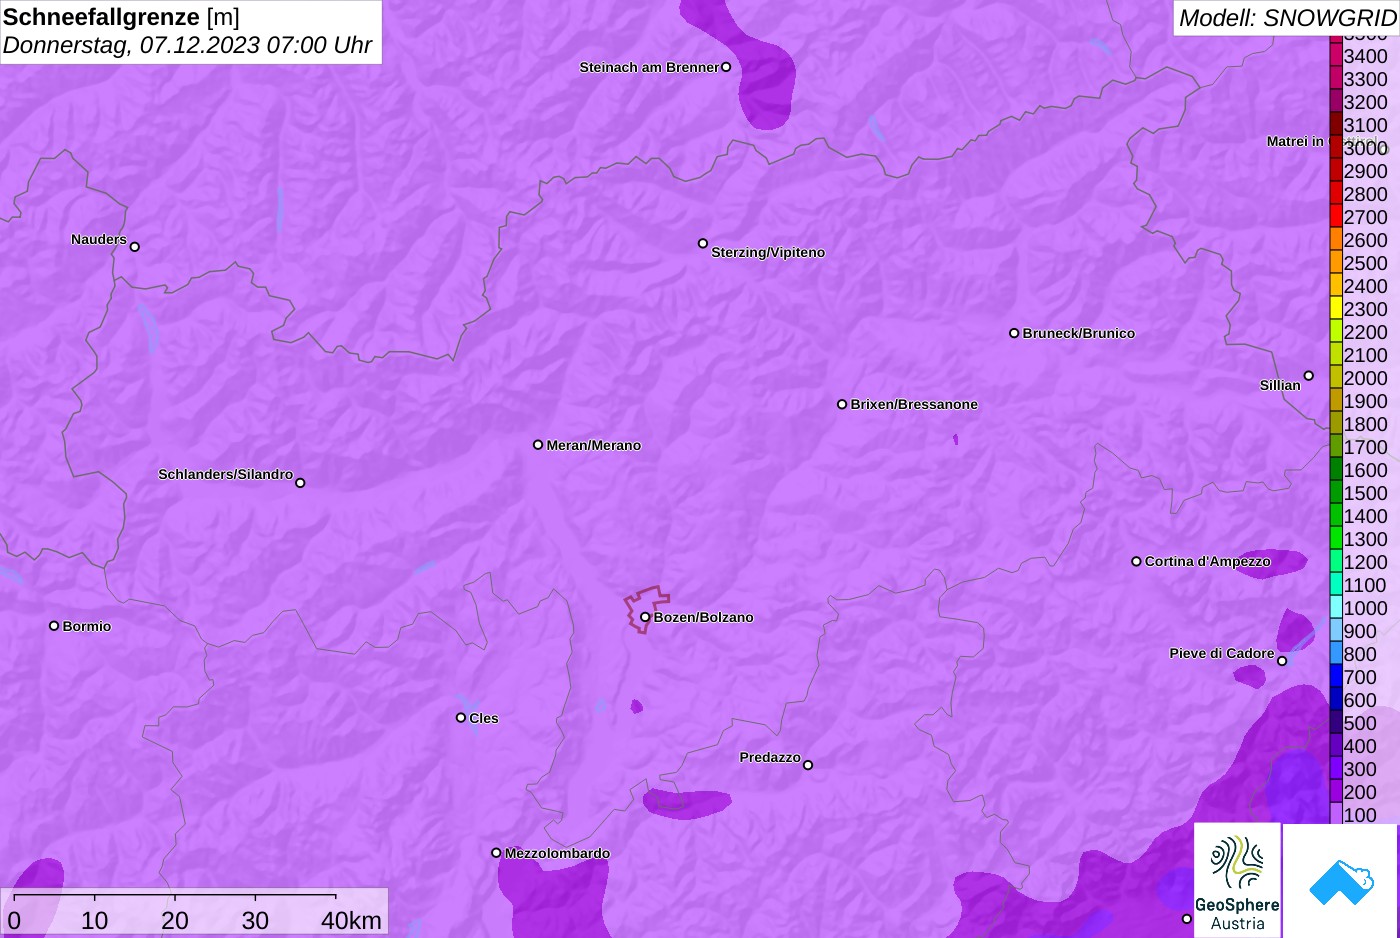Click the Sterzing/Vipiteno label text

pos(768,252)
